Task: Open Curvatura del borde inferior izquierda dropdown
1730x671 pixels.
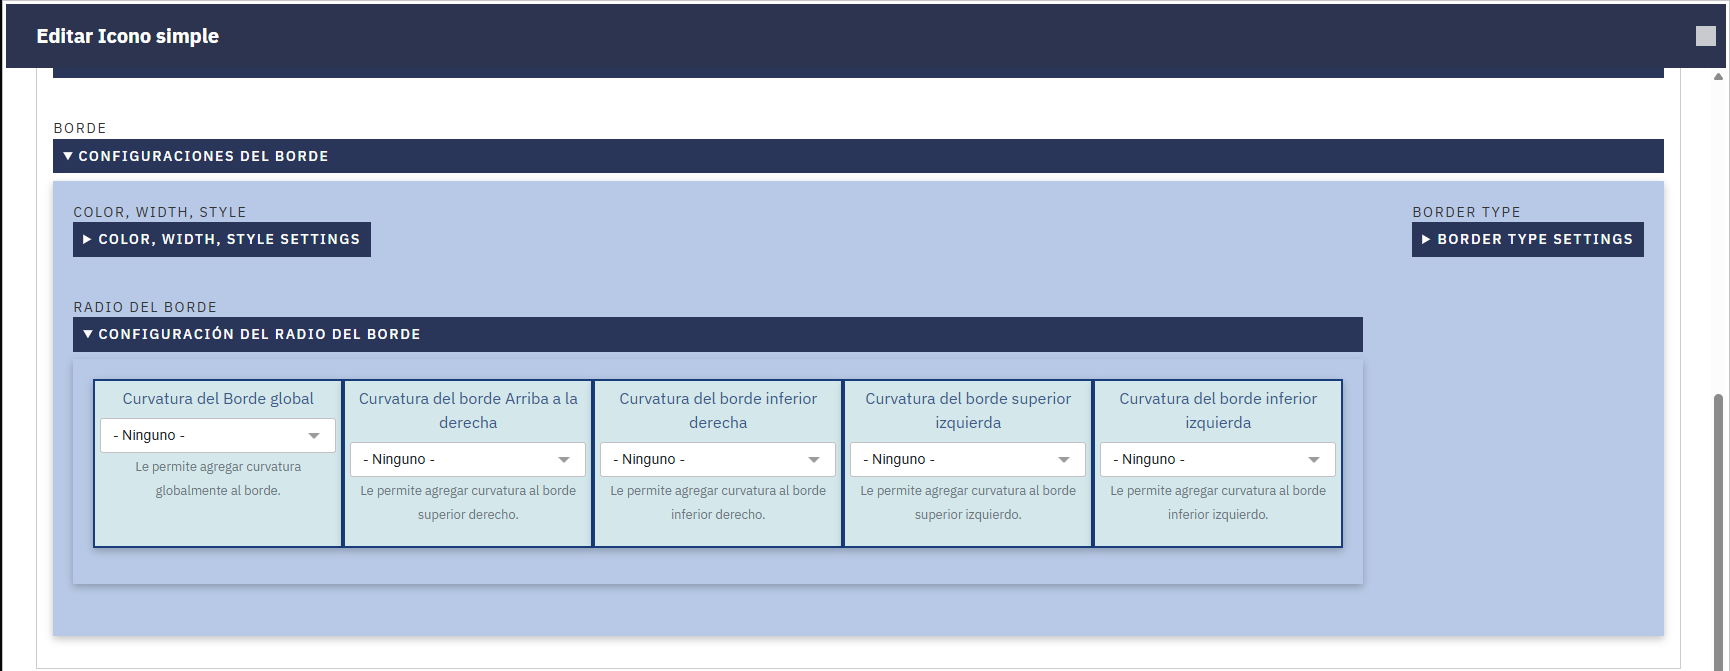Action: [x=1218, y=459]
